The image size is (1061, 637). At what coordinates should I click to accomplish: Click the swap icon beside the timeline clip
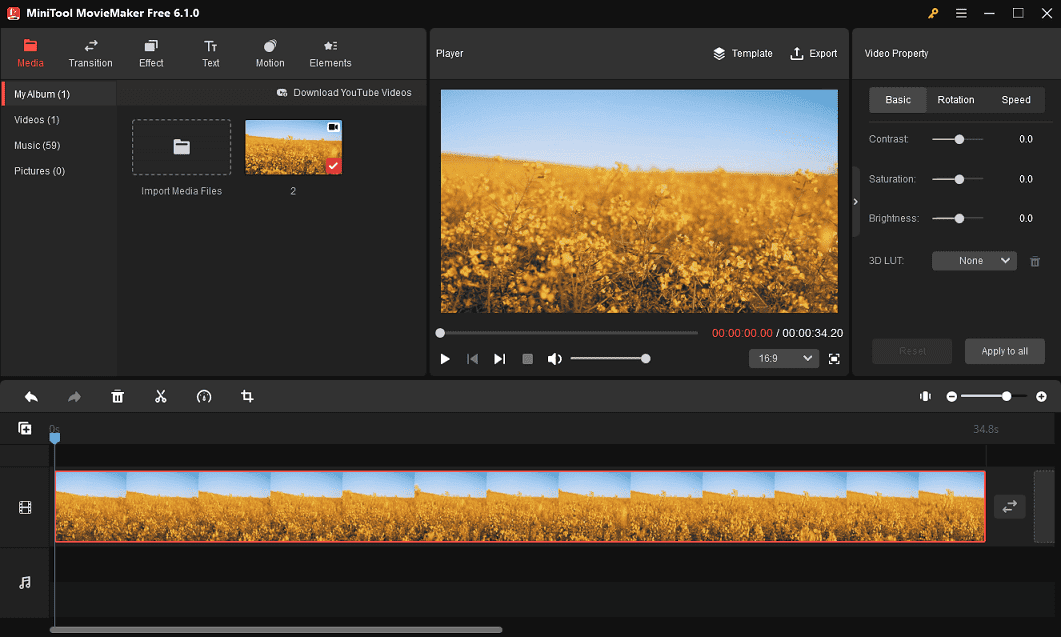pos(1009,507)
